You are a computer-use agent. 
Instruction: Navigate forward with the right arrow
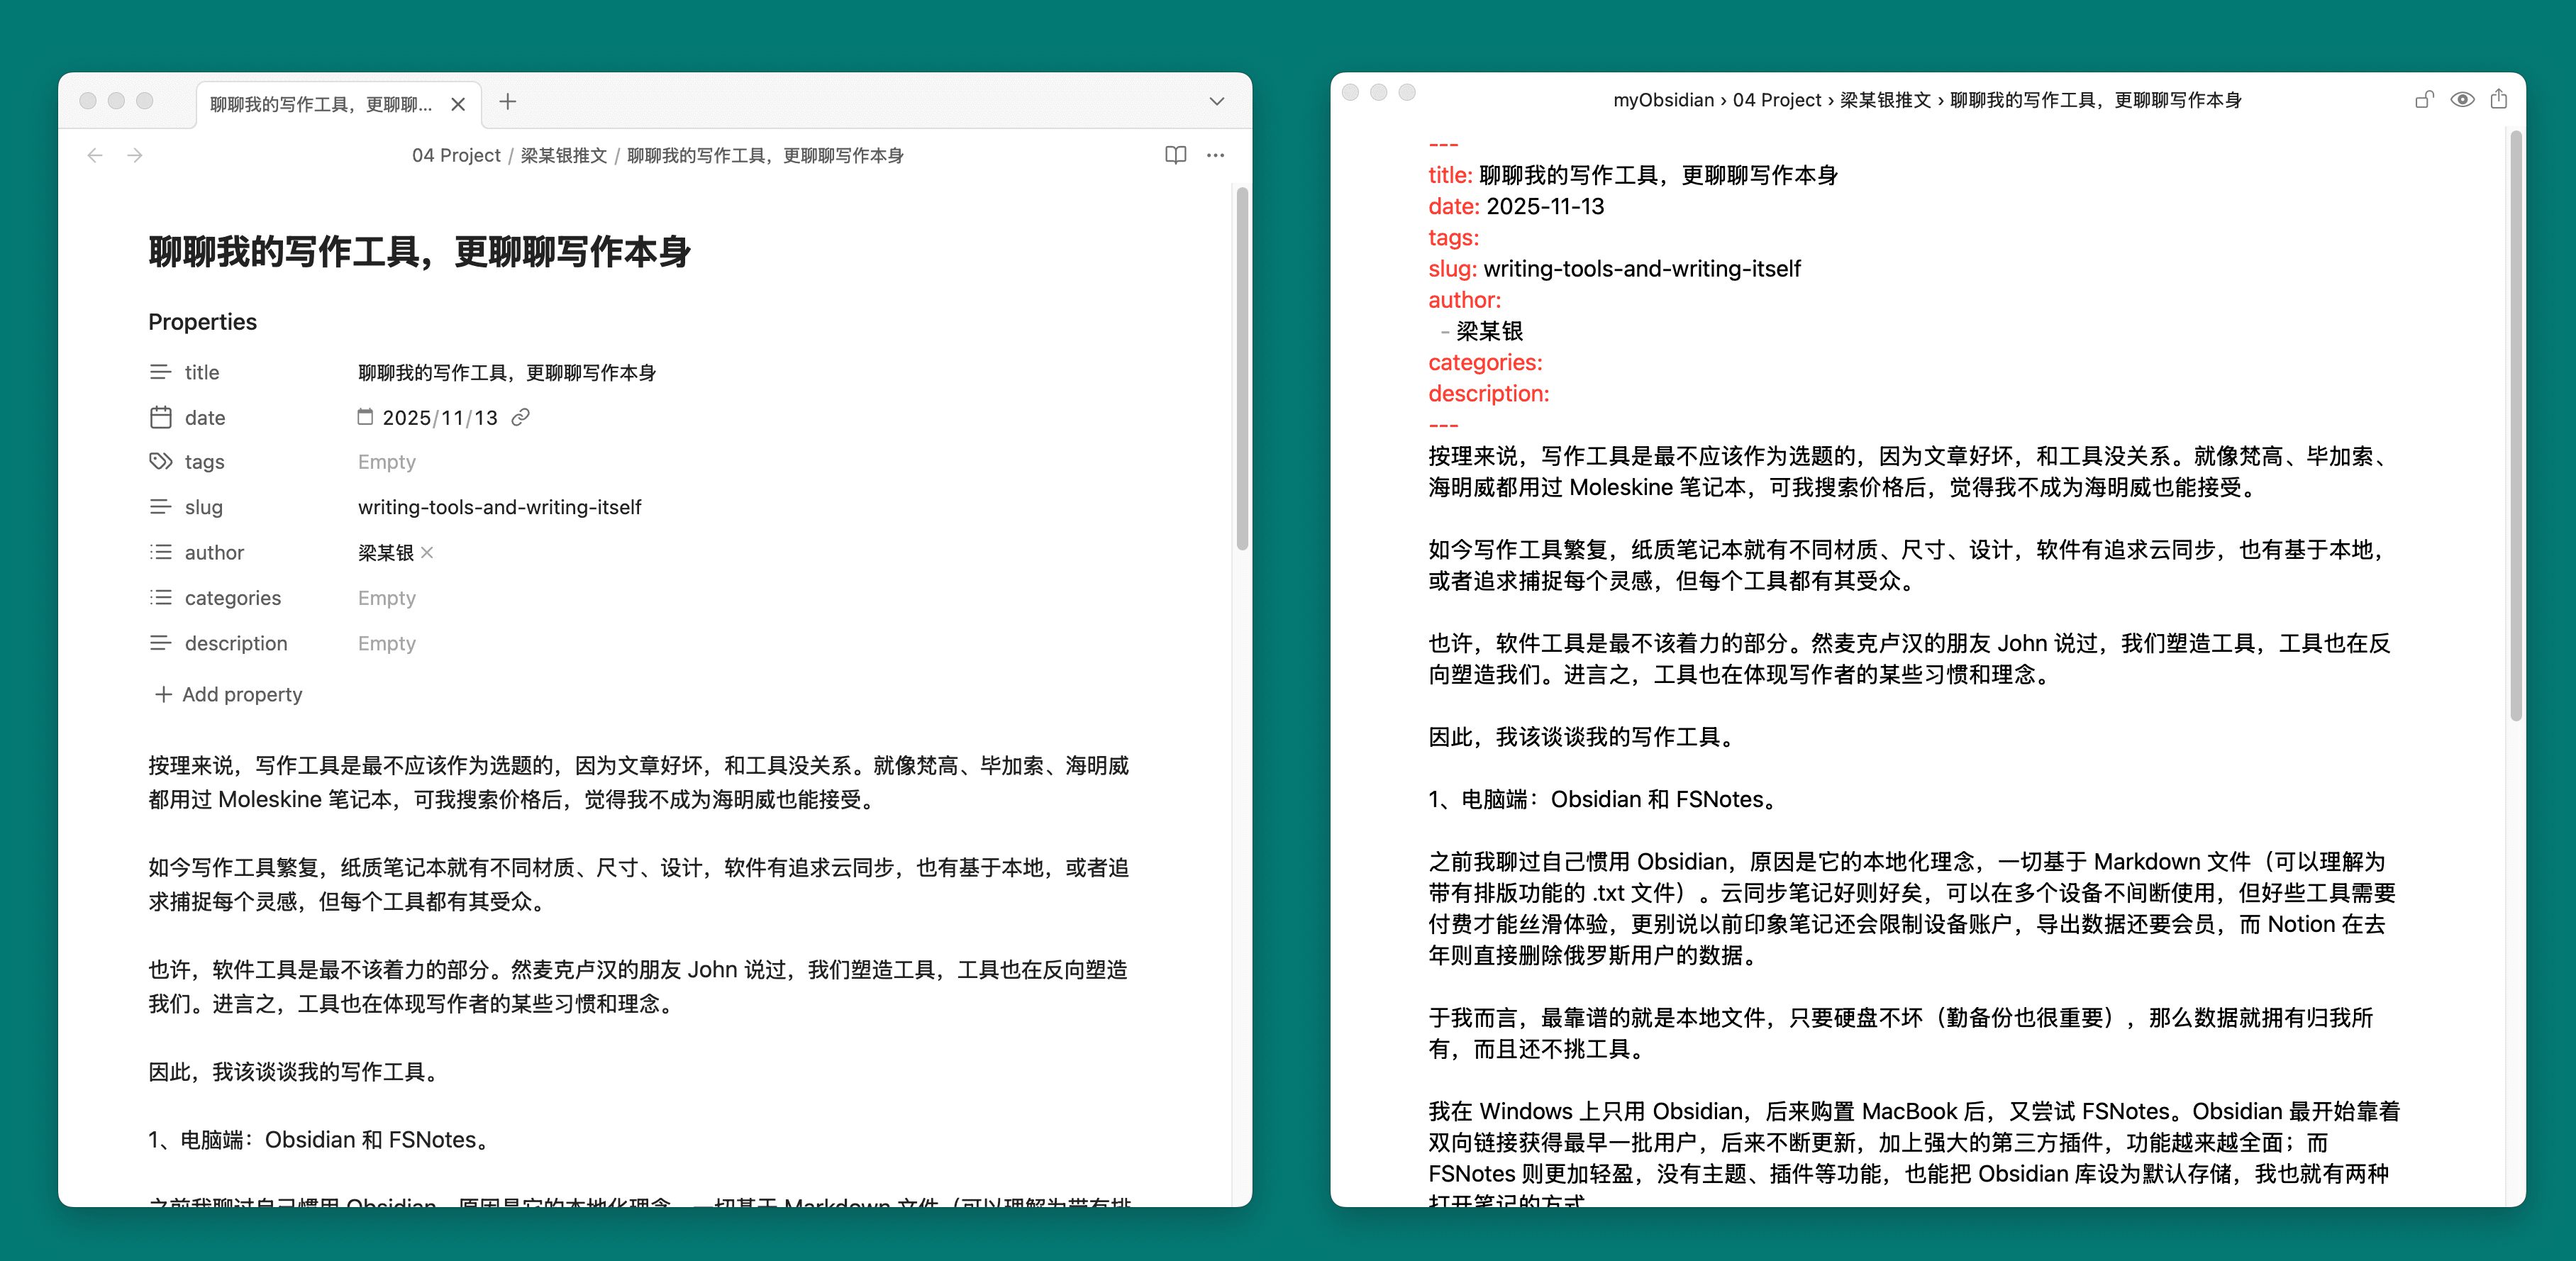[135, 155]
